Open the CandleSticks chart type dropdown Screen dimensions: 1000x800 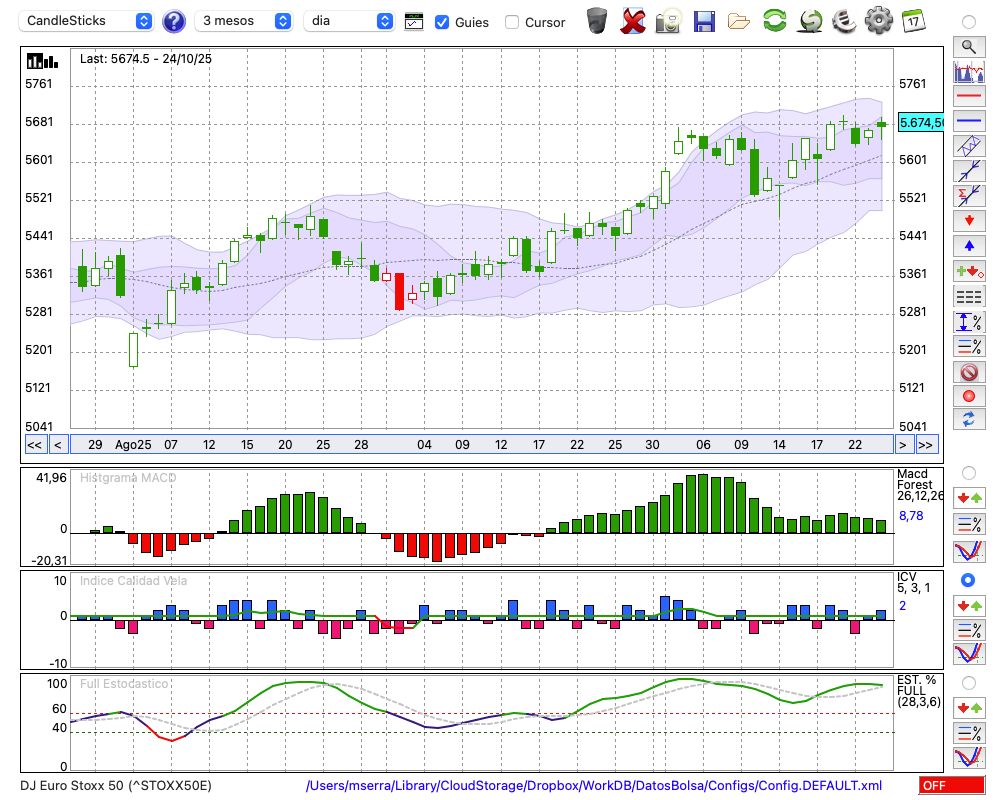click(x=88, y=21)
